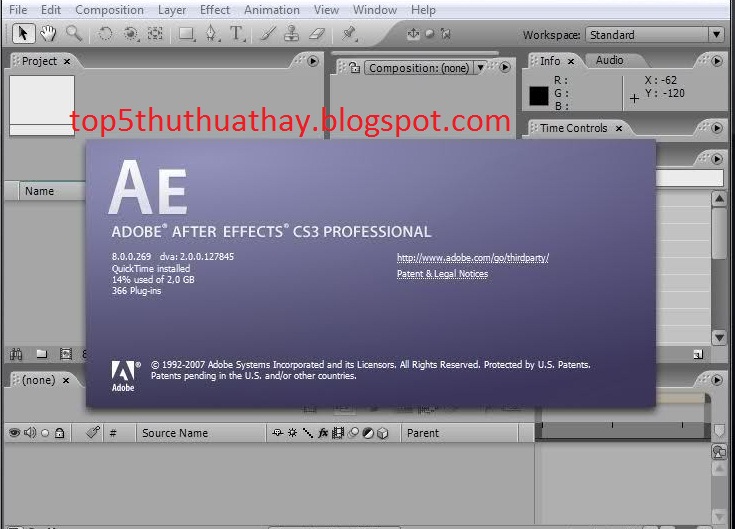
Task: Toggle the video eye column switch
Action: (x=15, y=433)
